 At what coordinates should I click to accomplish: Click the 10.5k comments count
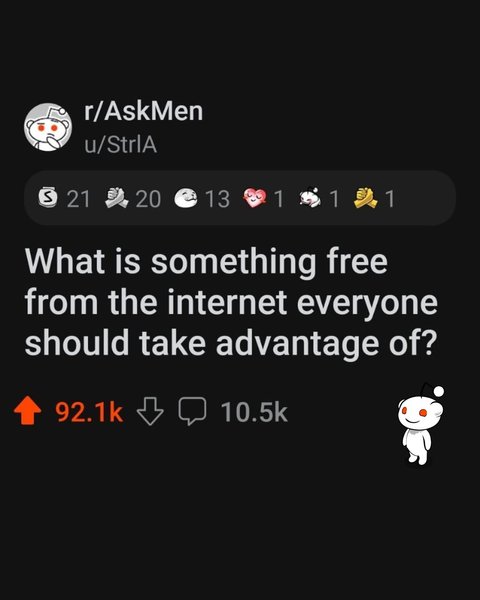tap(254, 412)
